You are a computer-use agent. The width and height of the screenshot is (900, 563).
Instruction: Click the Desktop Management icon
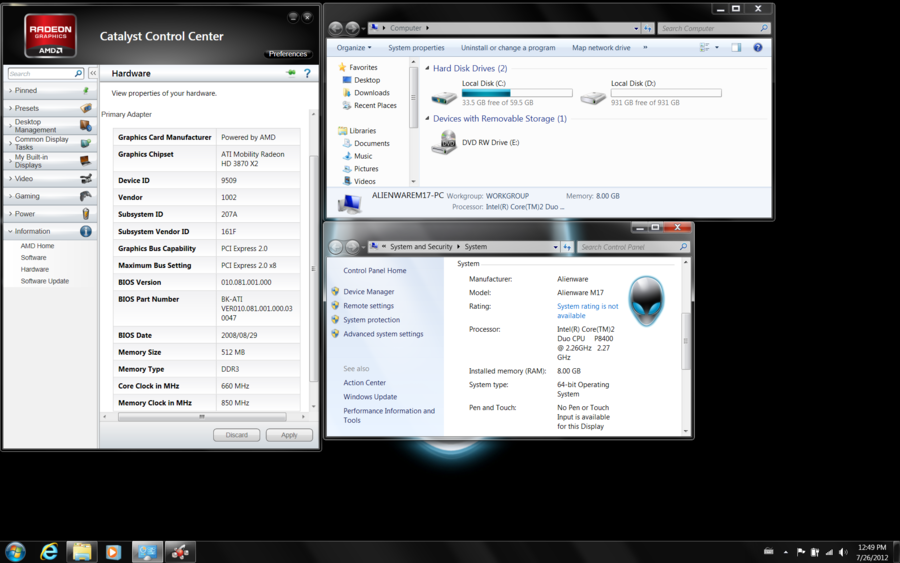pos(86,125)
